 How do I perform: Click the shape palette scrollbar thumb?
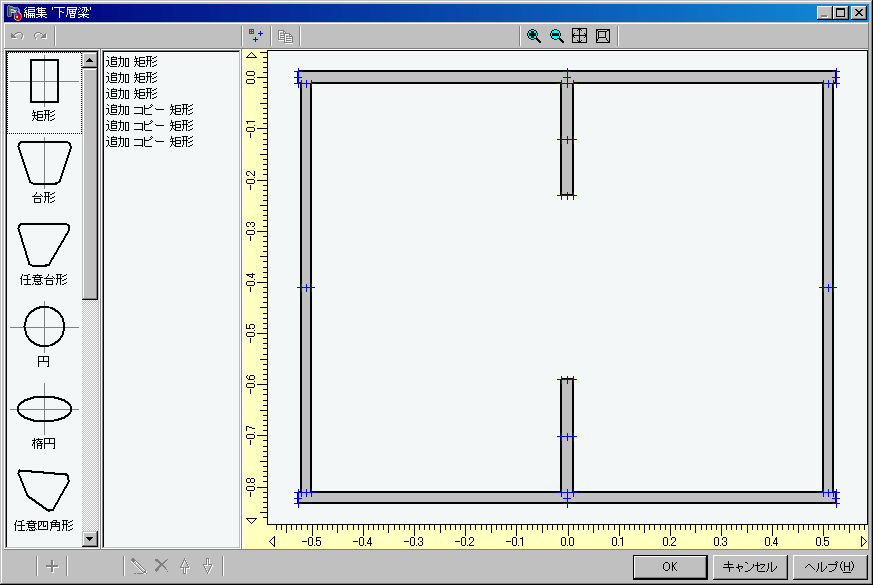(x=90, y=184)
